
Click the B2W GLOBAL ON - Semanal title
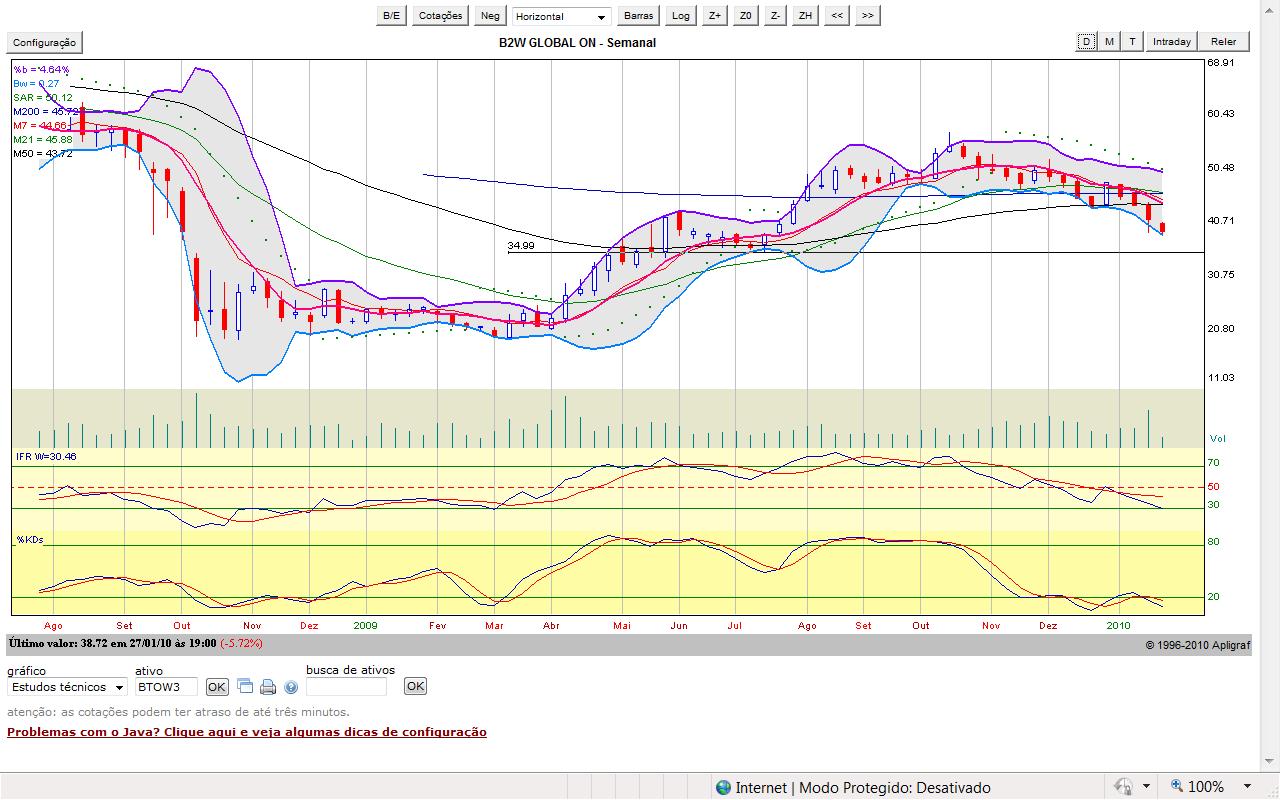(x=577, y=43)
